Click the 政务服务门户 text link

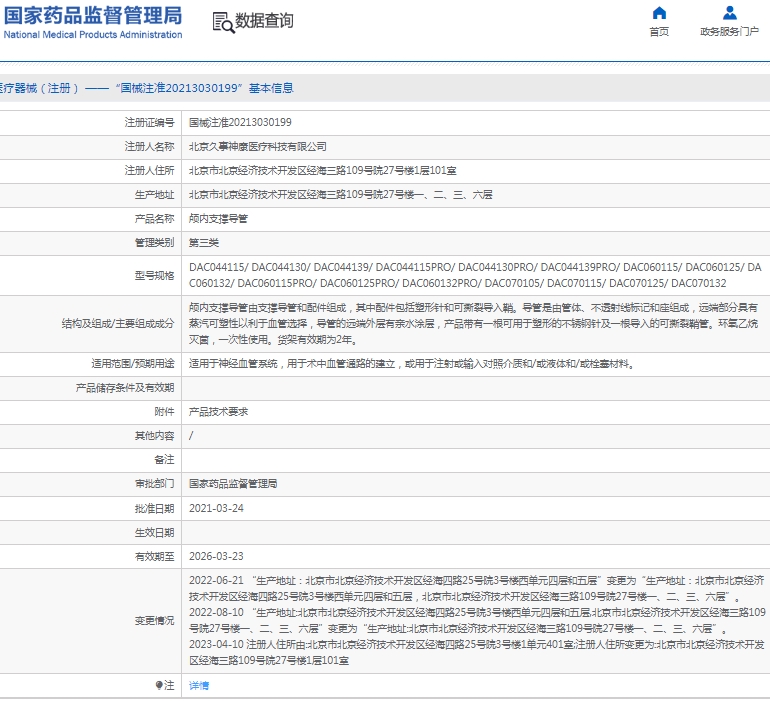point(729,32)
